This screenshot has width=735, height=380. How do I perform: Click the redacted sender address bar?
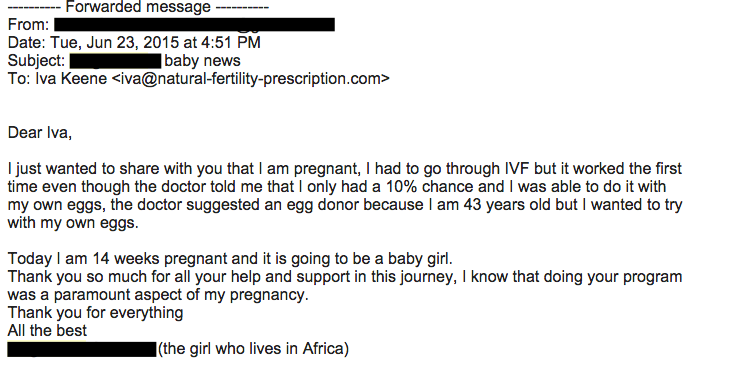[x=195, y=25]
